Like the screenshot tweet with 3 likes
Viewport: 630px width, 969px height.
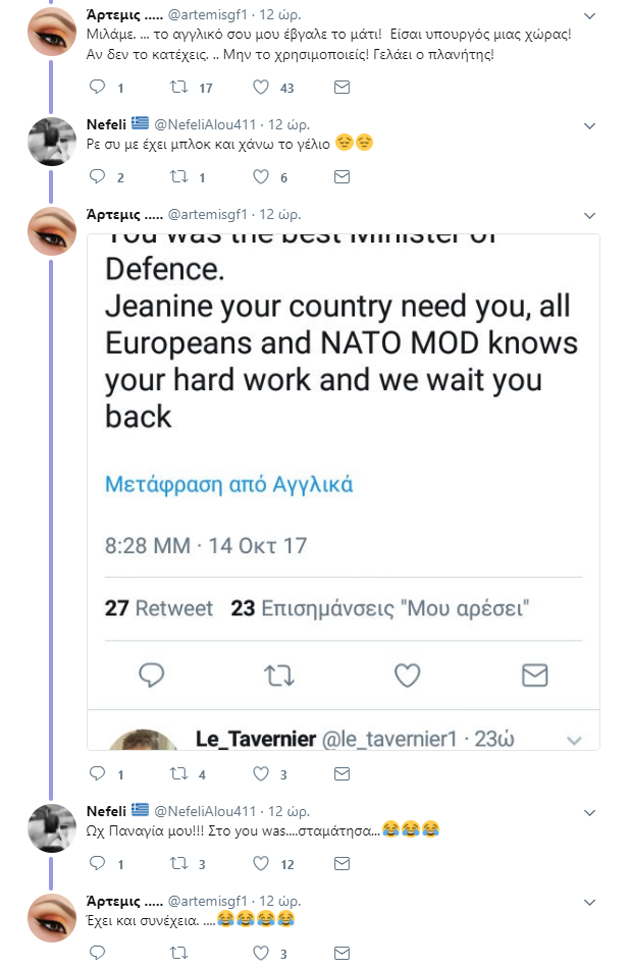pyautogui.click(x=261, y=774)
